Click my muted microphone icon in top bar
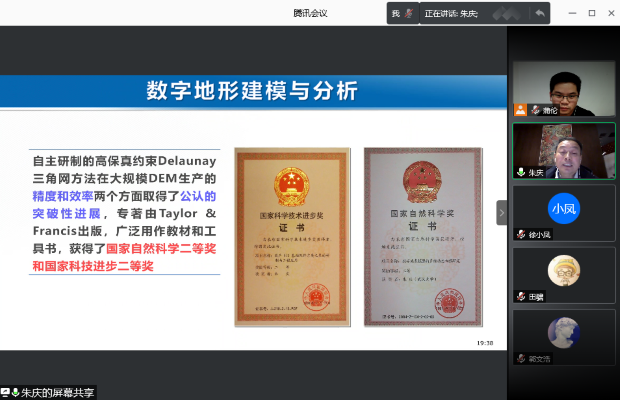 [x=409, y=14]
